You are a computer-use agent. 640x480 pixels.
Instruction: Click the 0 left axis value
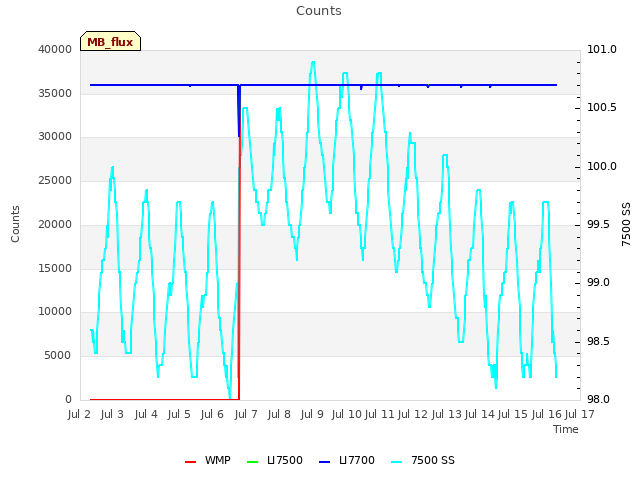pos(68,400)
